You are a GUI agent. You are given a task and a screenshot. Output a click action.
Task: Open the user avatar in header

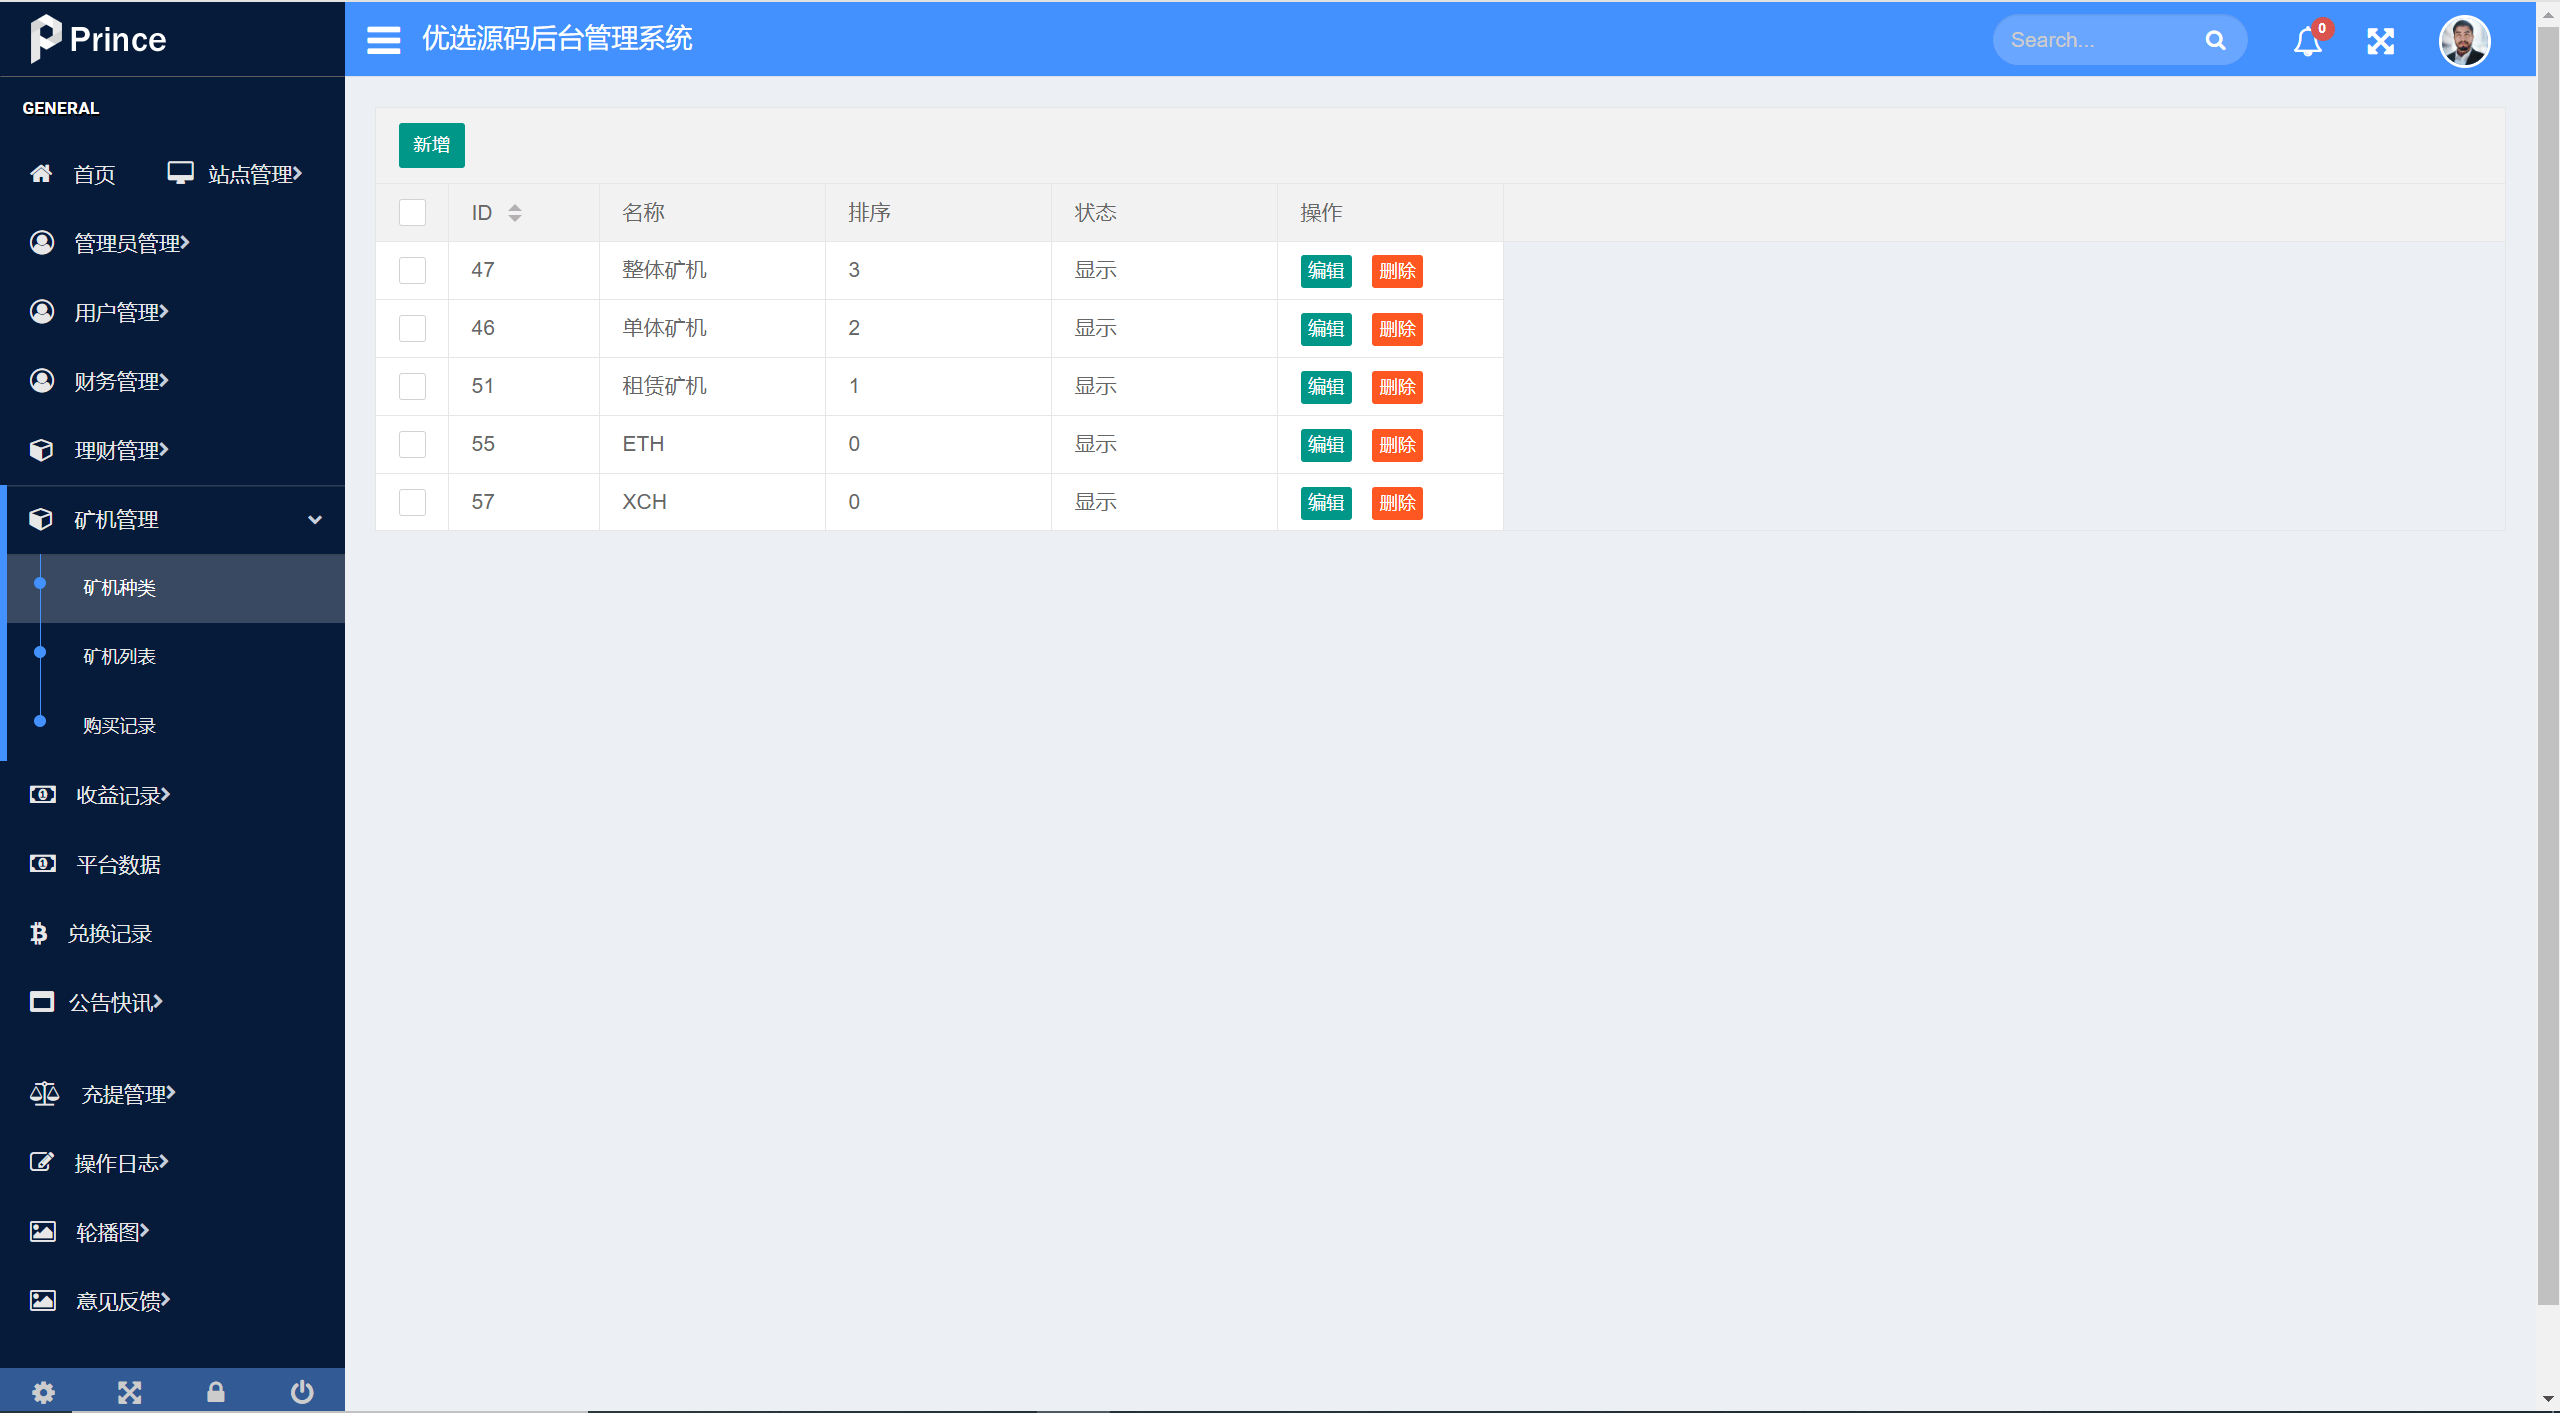coord(2463,41)
